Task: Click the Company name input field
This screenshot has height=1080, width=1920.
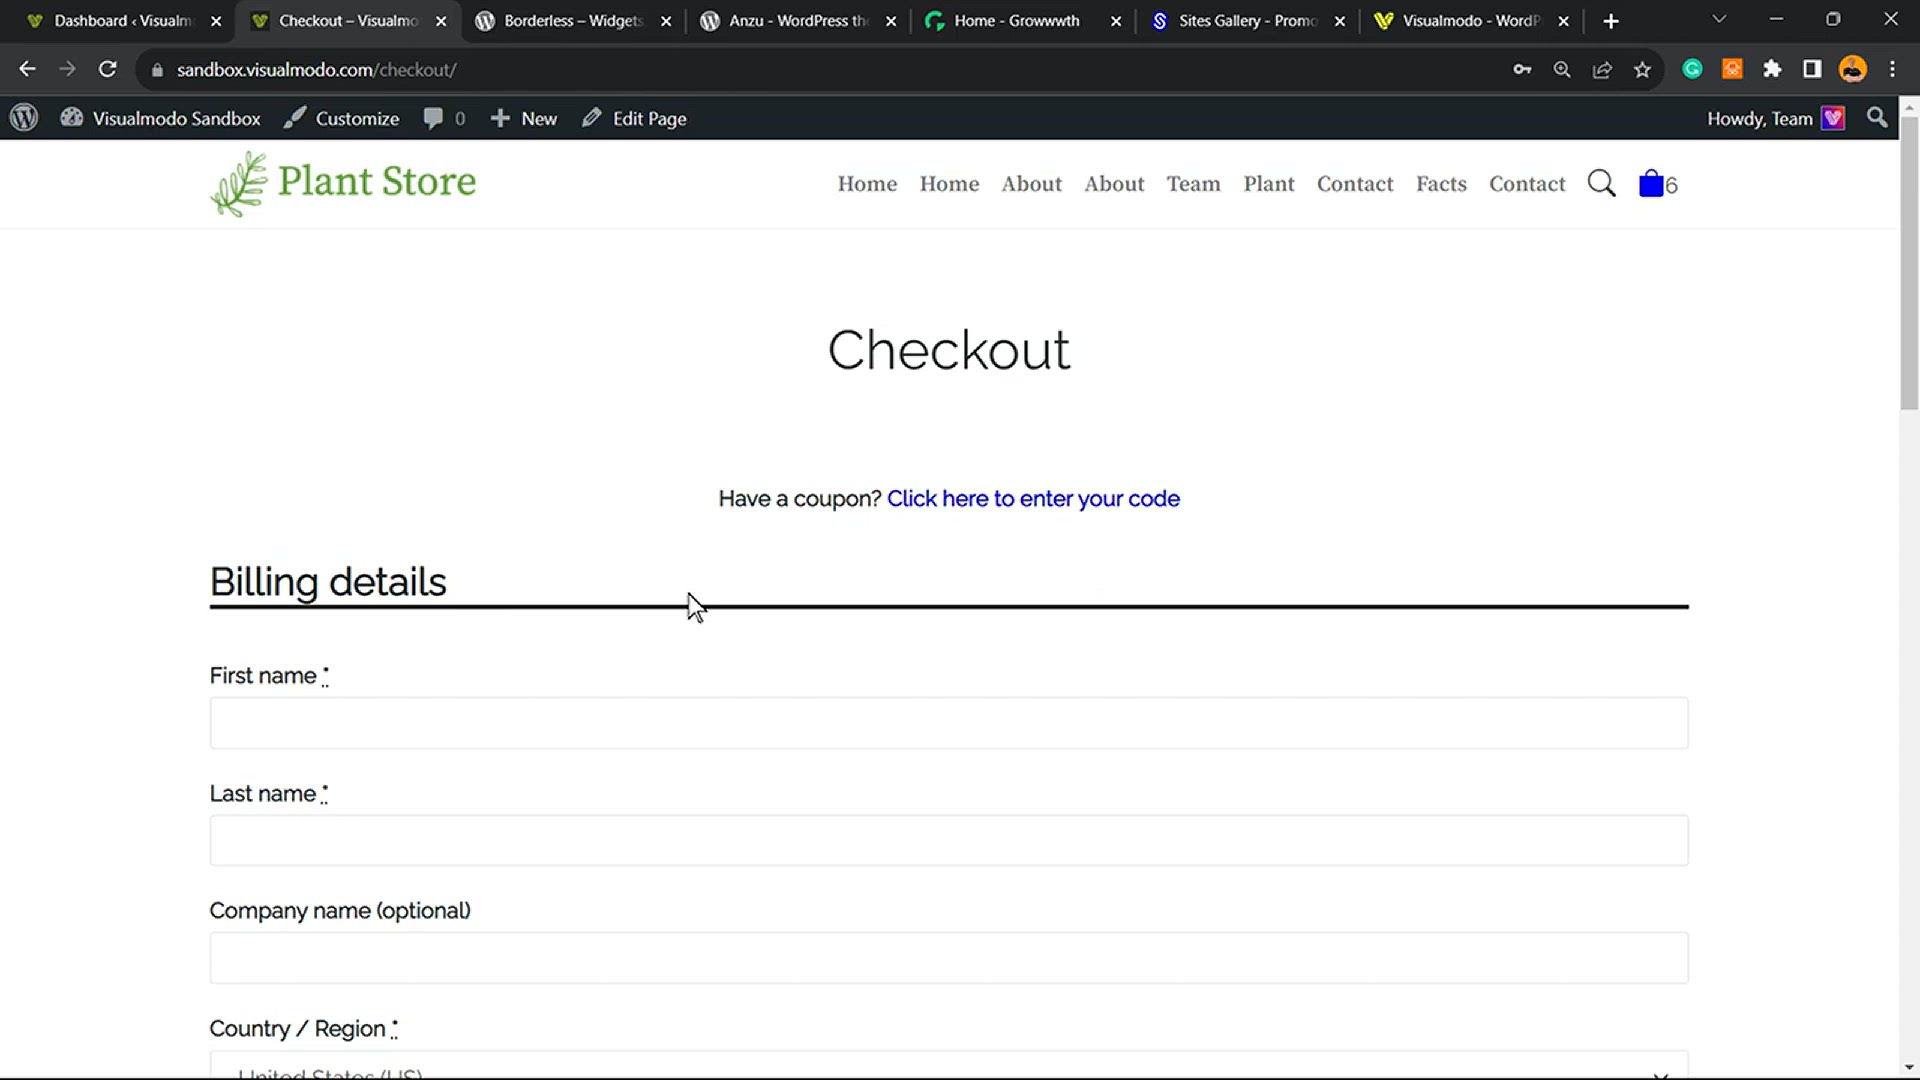Action: click(949, 958)
